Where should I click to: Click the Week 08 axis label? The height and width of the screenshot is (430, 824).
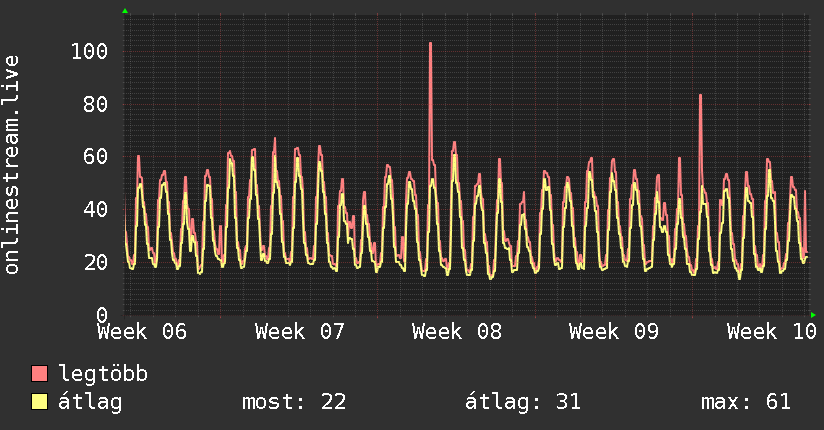pyautogui.click(x=457, y=332)
